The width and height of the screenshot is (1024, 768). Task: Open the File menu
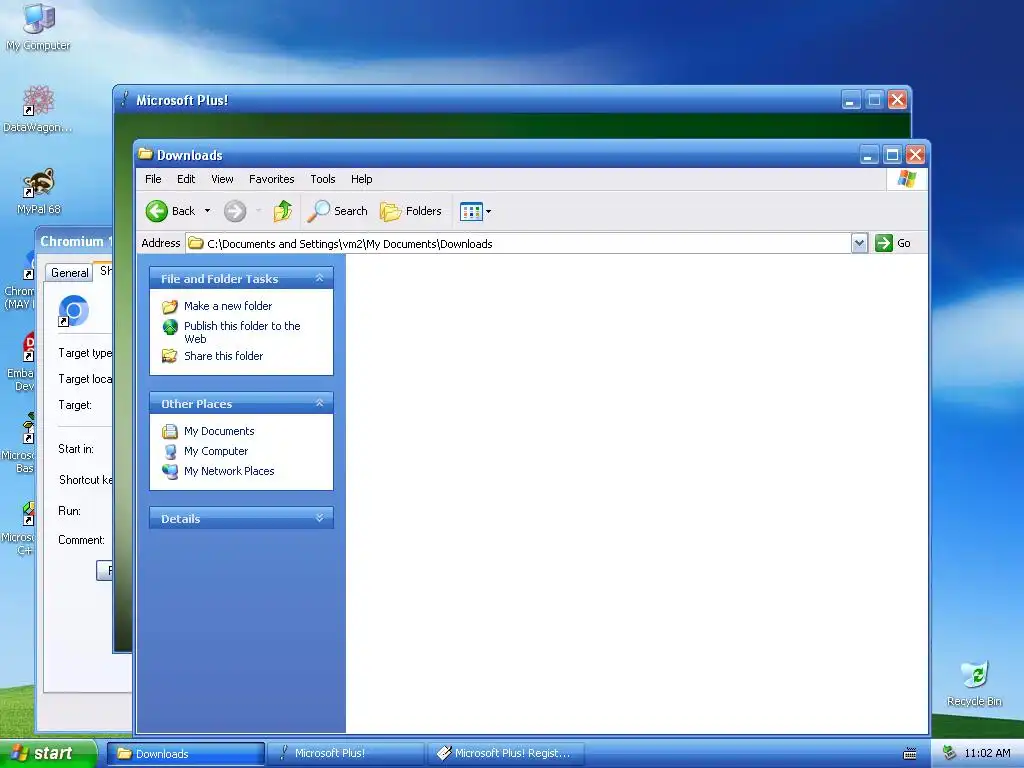tap(153, 179)
